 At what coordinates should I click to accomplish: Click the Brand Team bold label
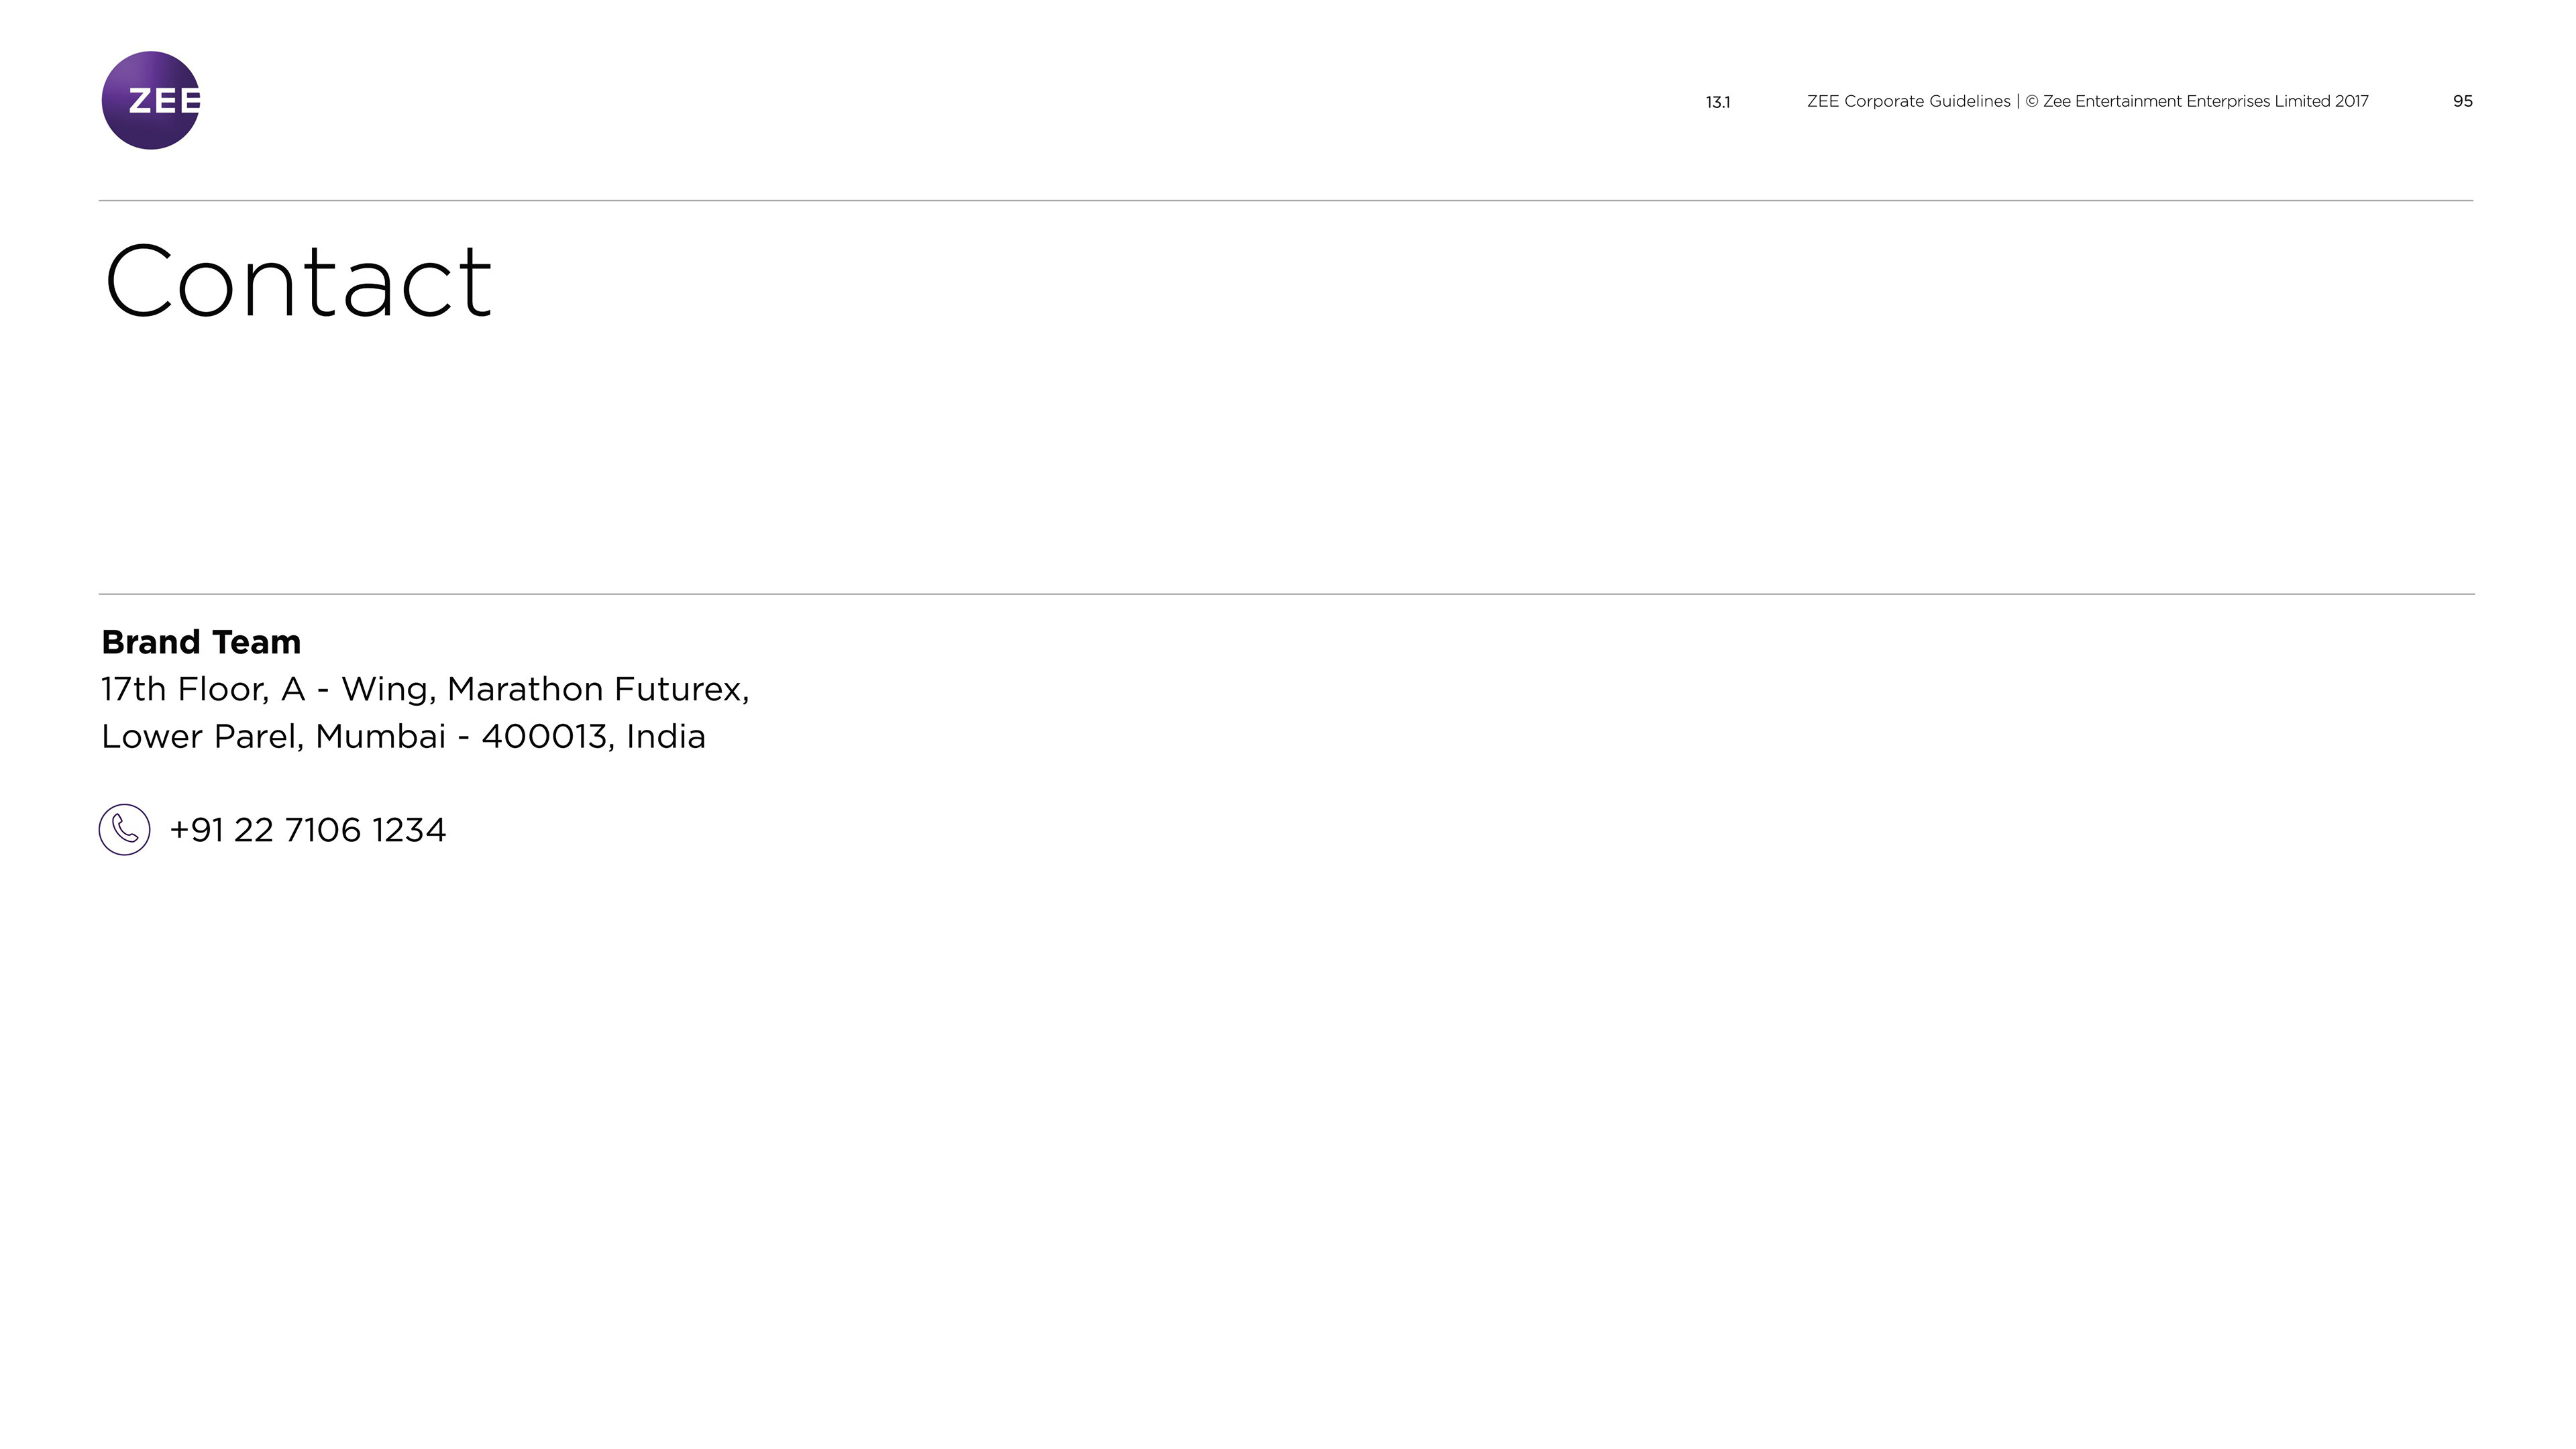pos(201,642)
